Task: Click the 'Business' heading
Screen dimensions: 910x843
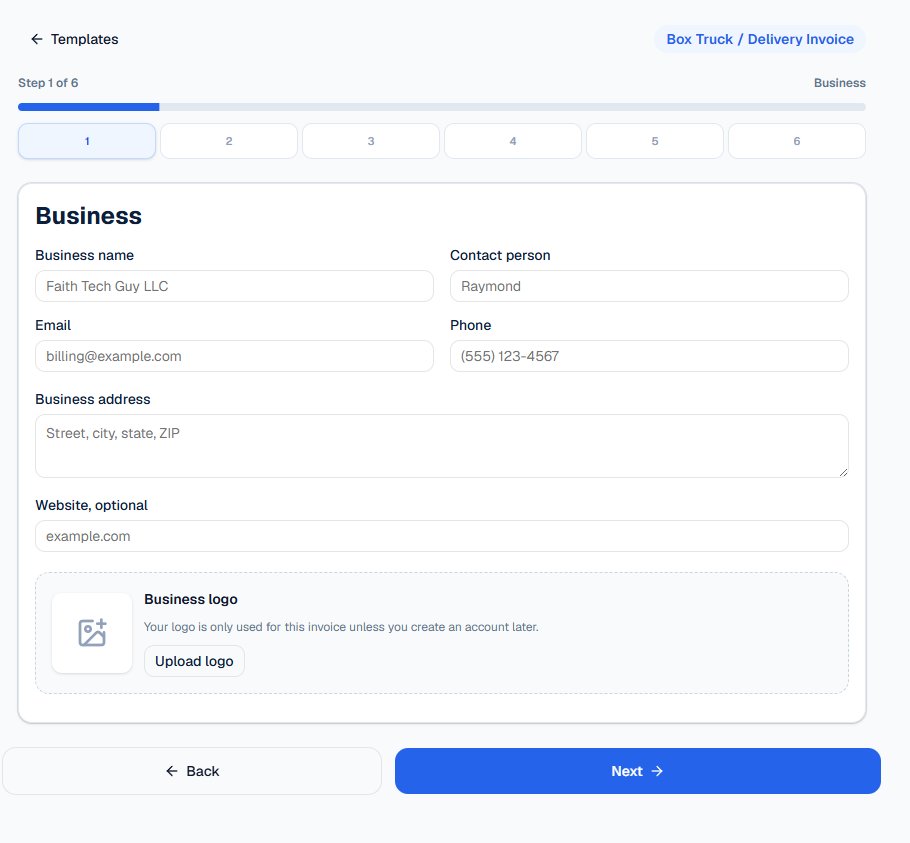Action: point(89,216)
